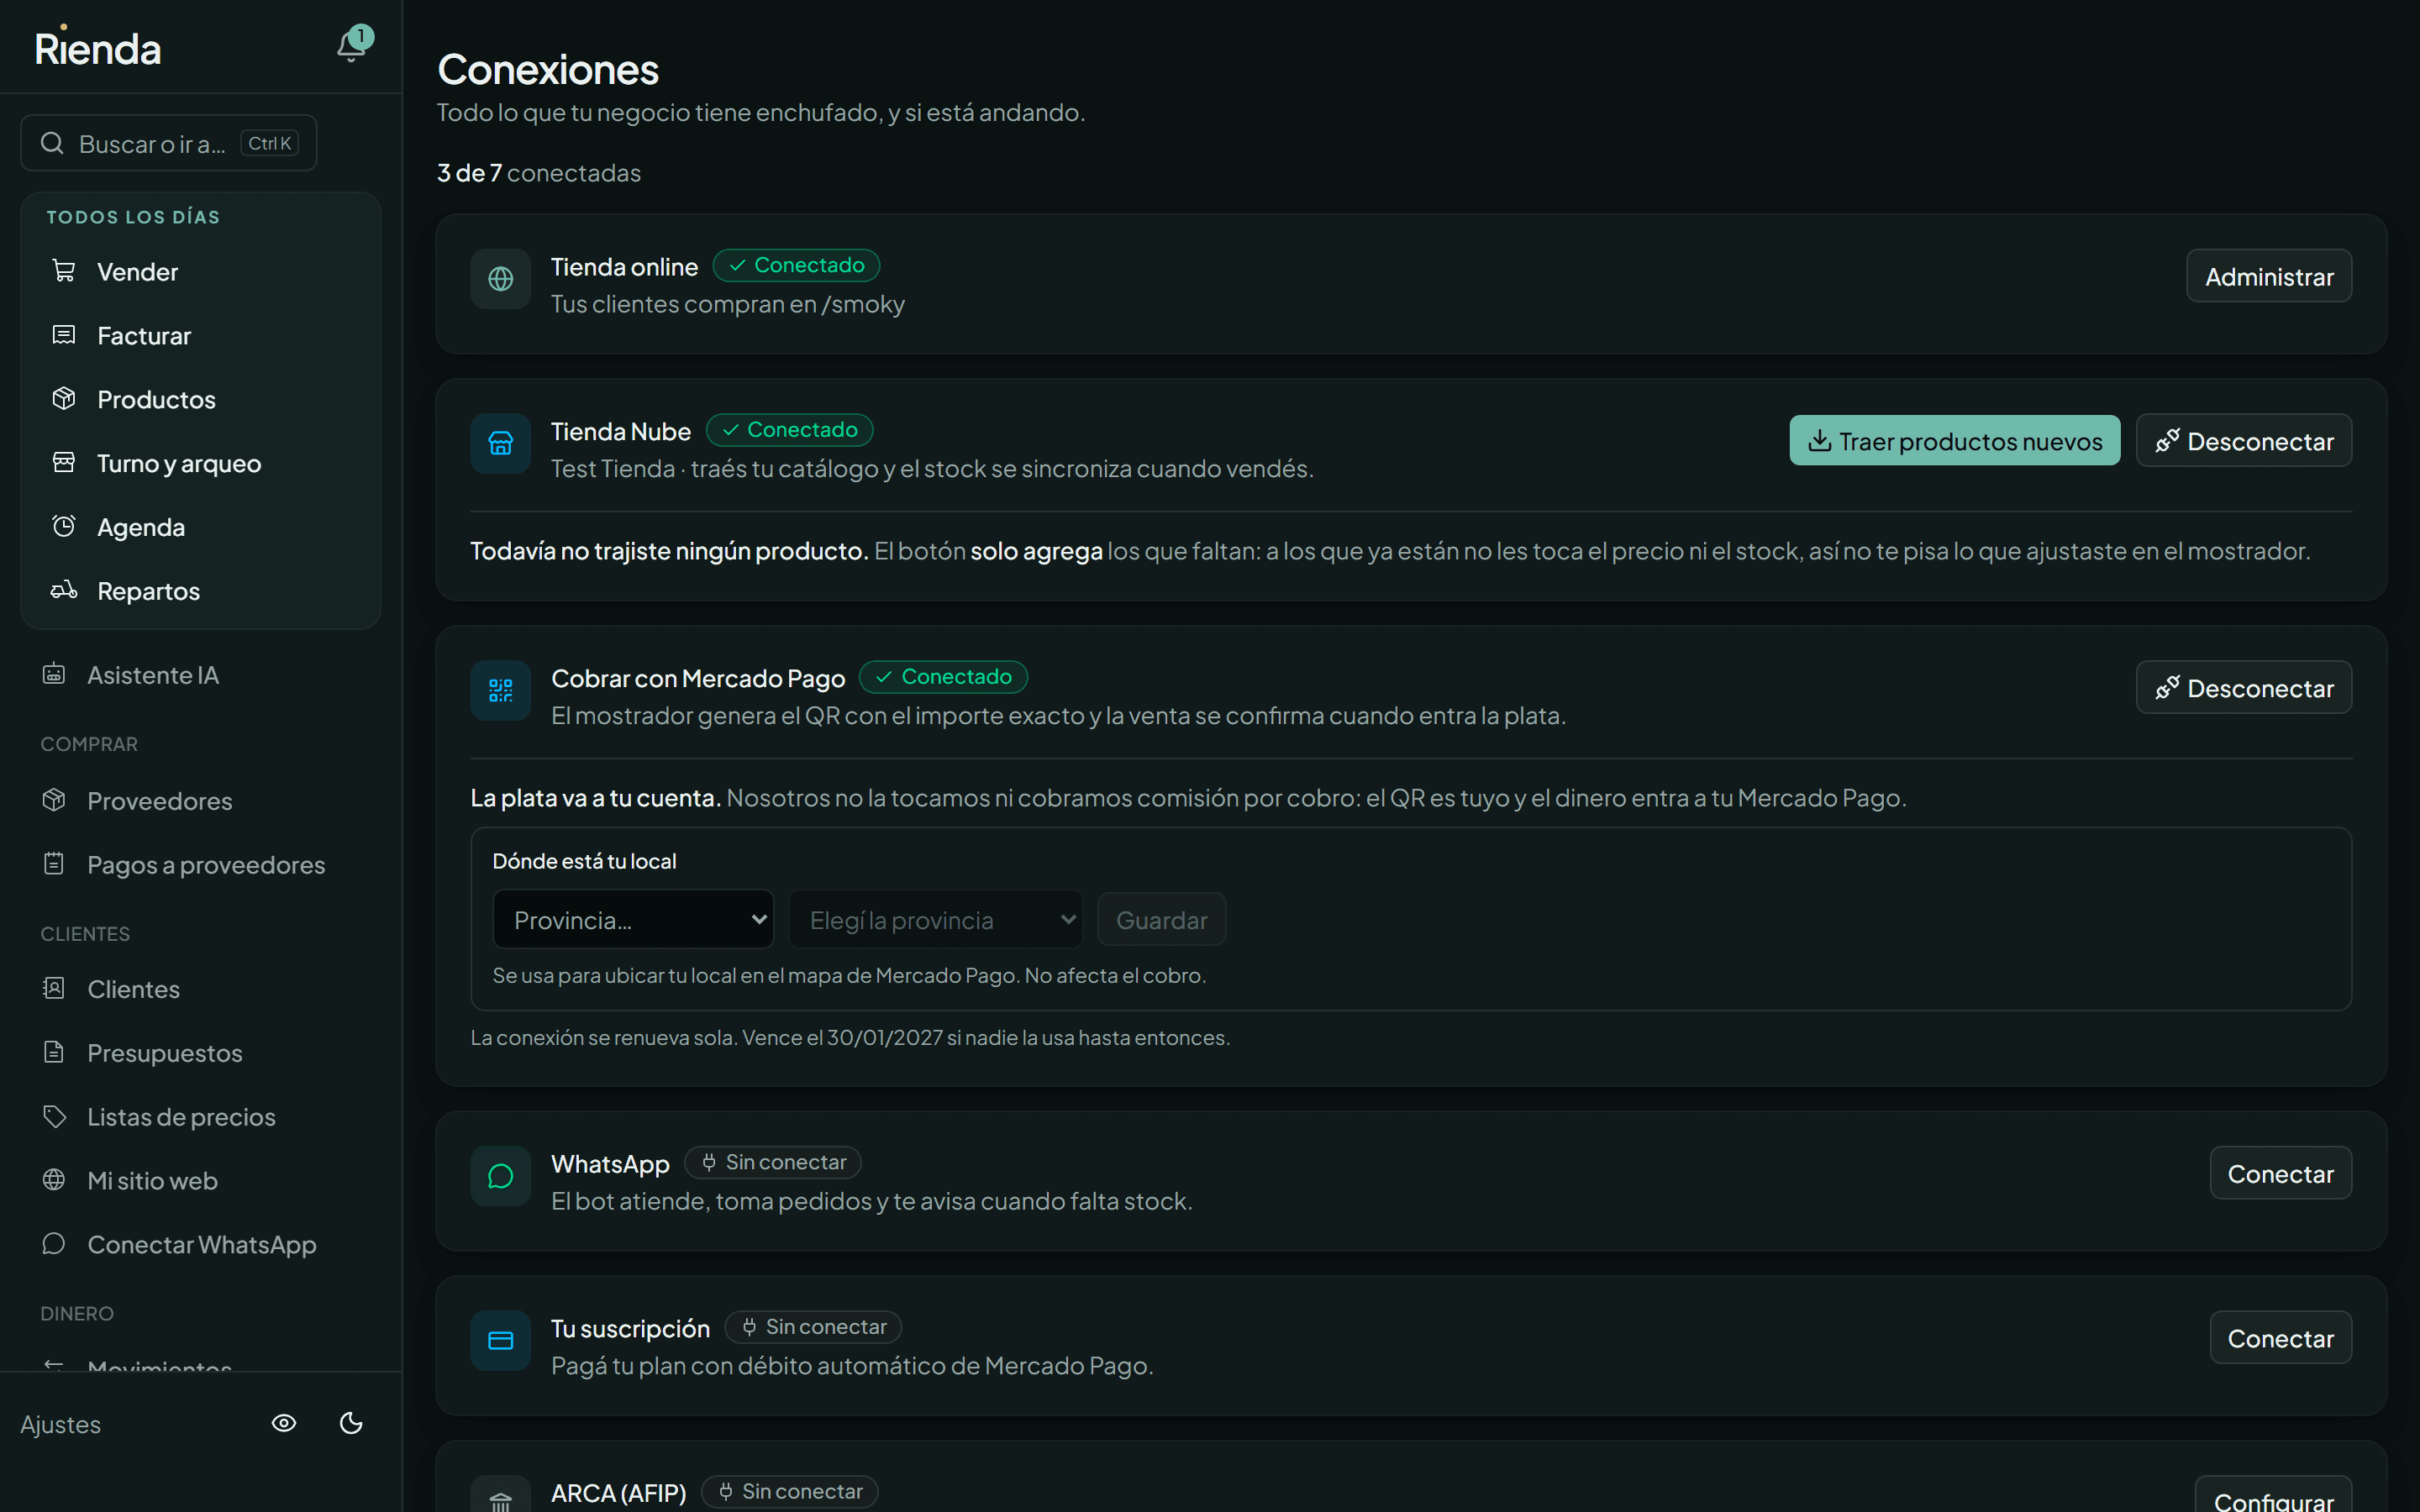Click 'Dónde está tu local' label
The image size is (2420, 1512).
(x=584, y=861)
